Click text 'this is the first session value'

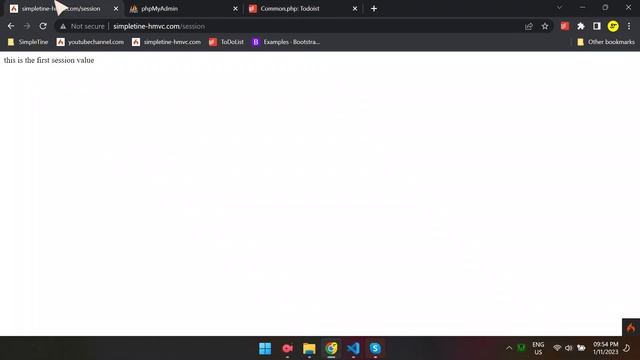(x=49, y=60)
